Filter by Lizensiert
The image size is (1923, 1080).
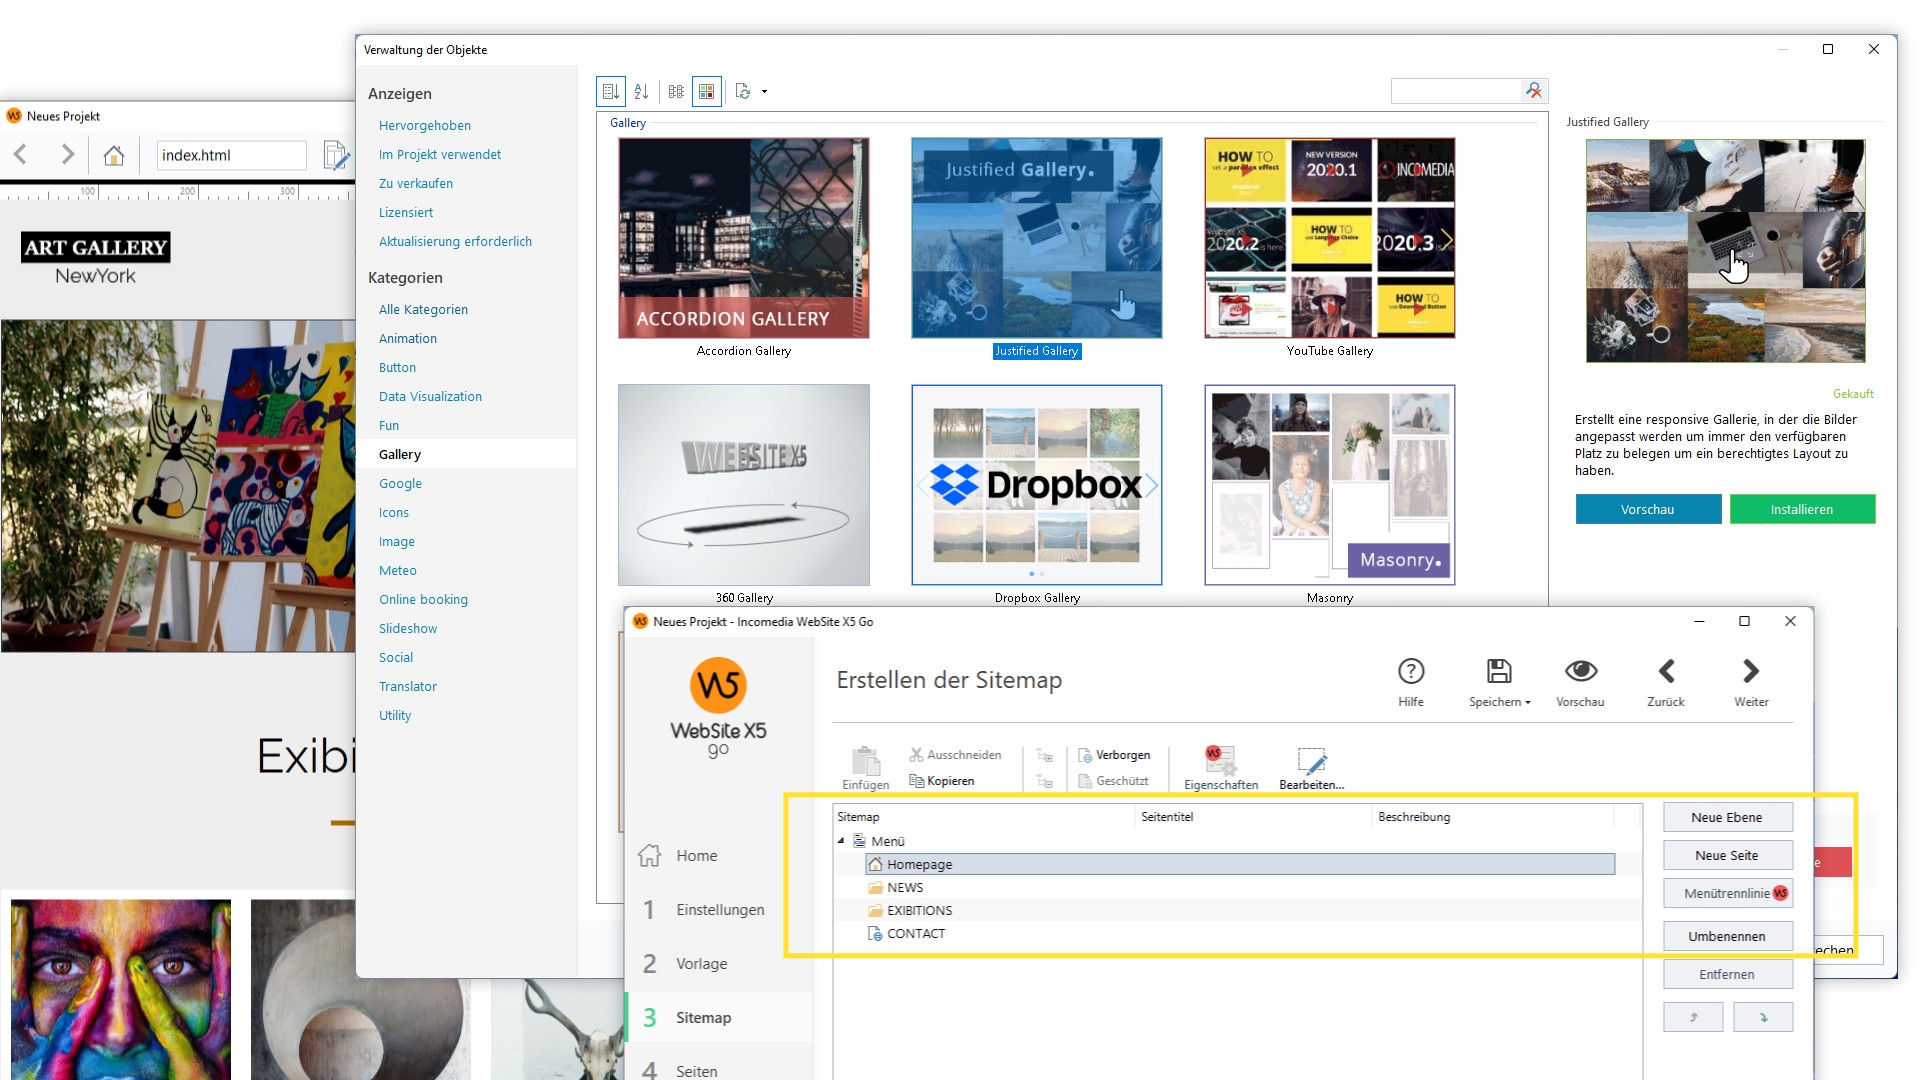[x=406, y=212]
